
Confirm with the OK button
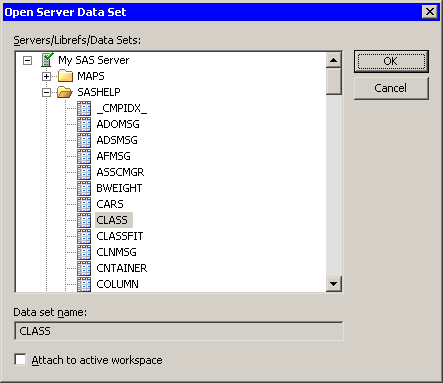[x=391, y=61]
